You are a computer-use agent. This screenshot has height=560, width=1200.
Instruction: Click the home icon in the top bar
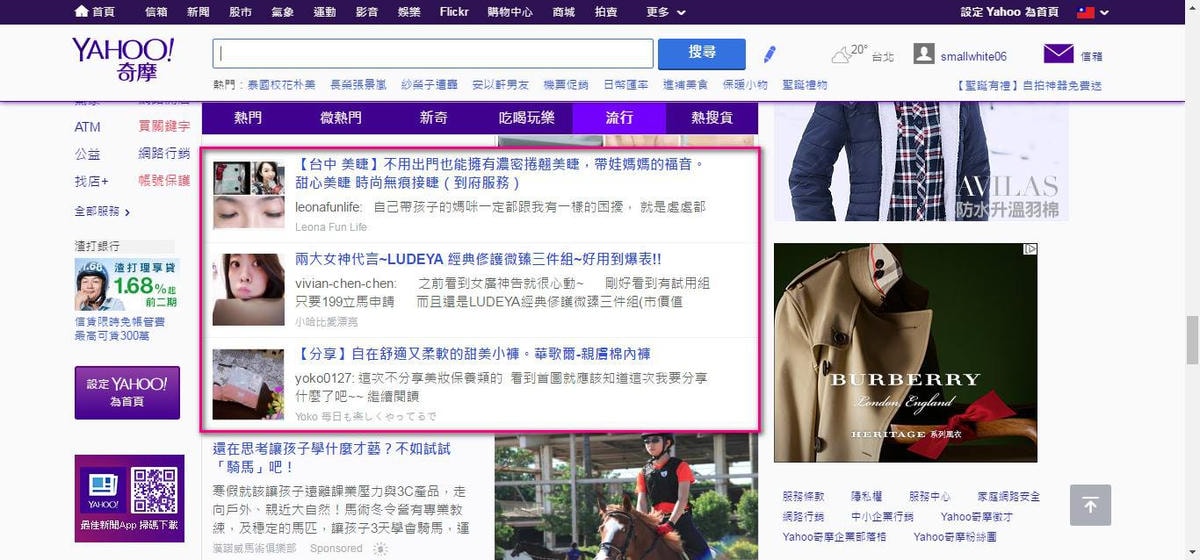point(81,12)
